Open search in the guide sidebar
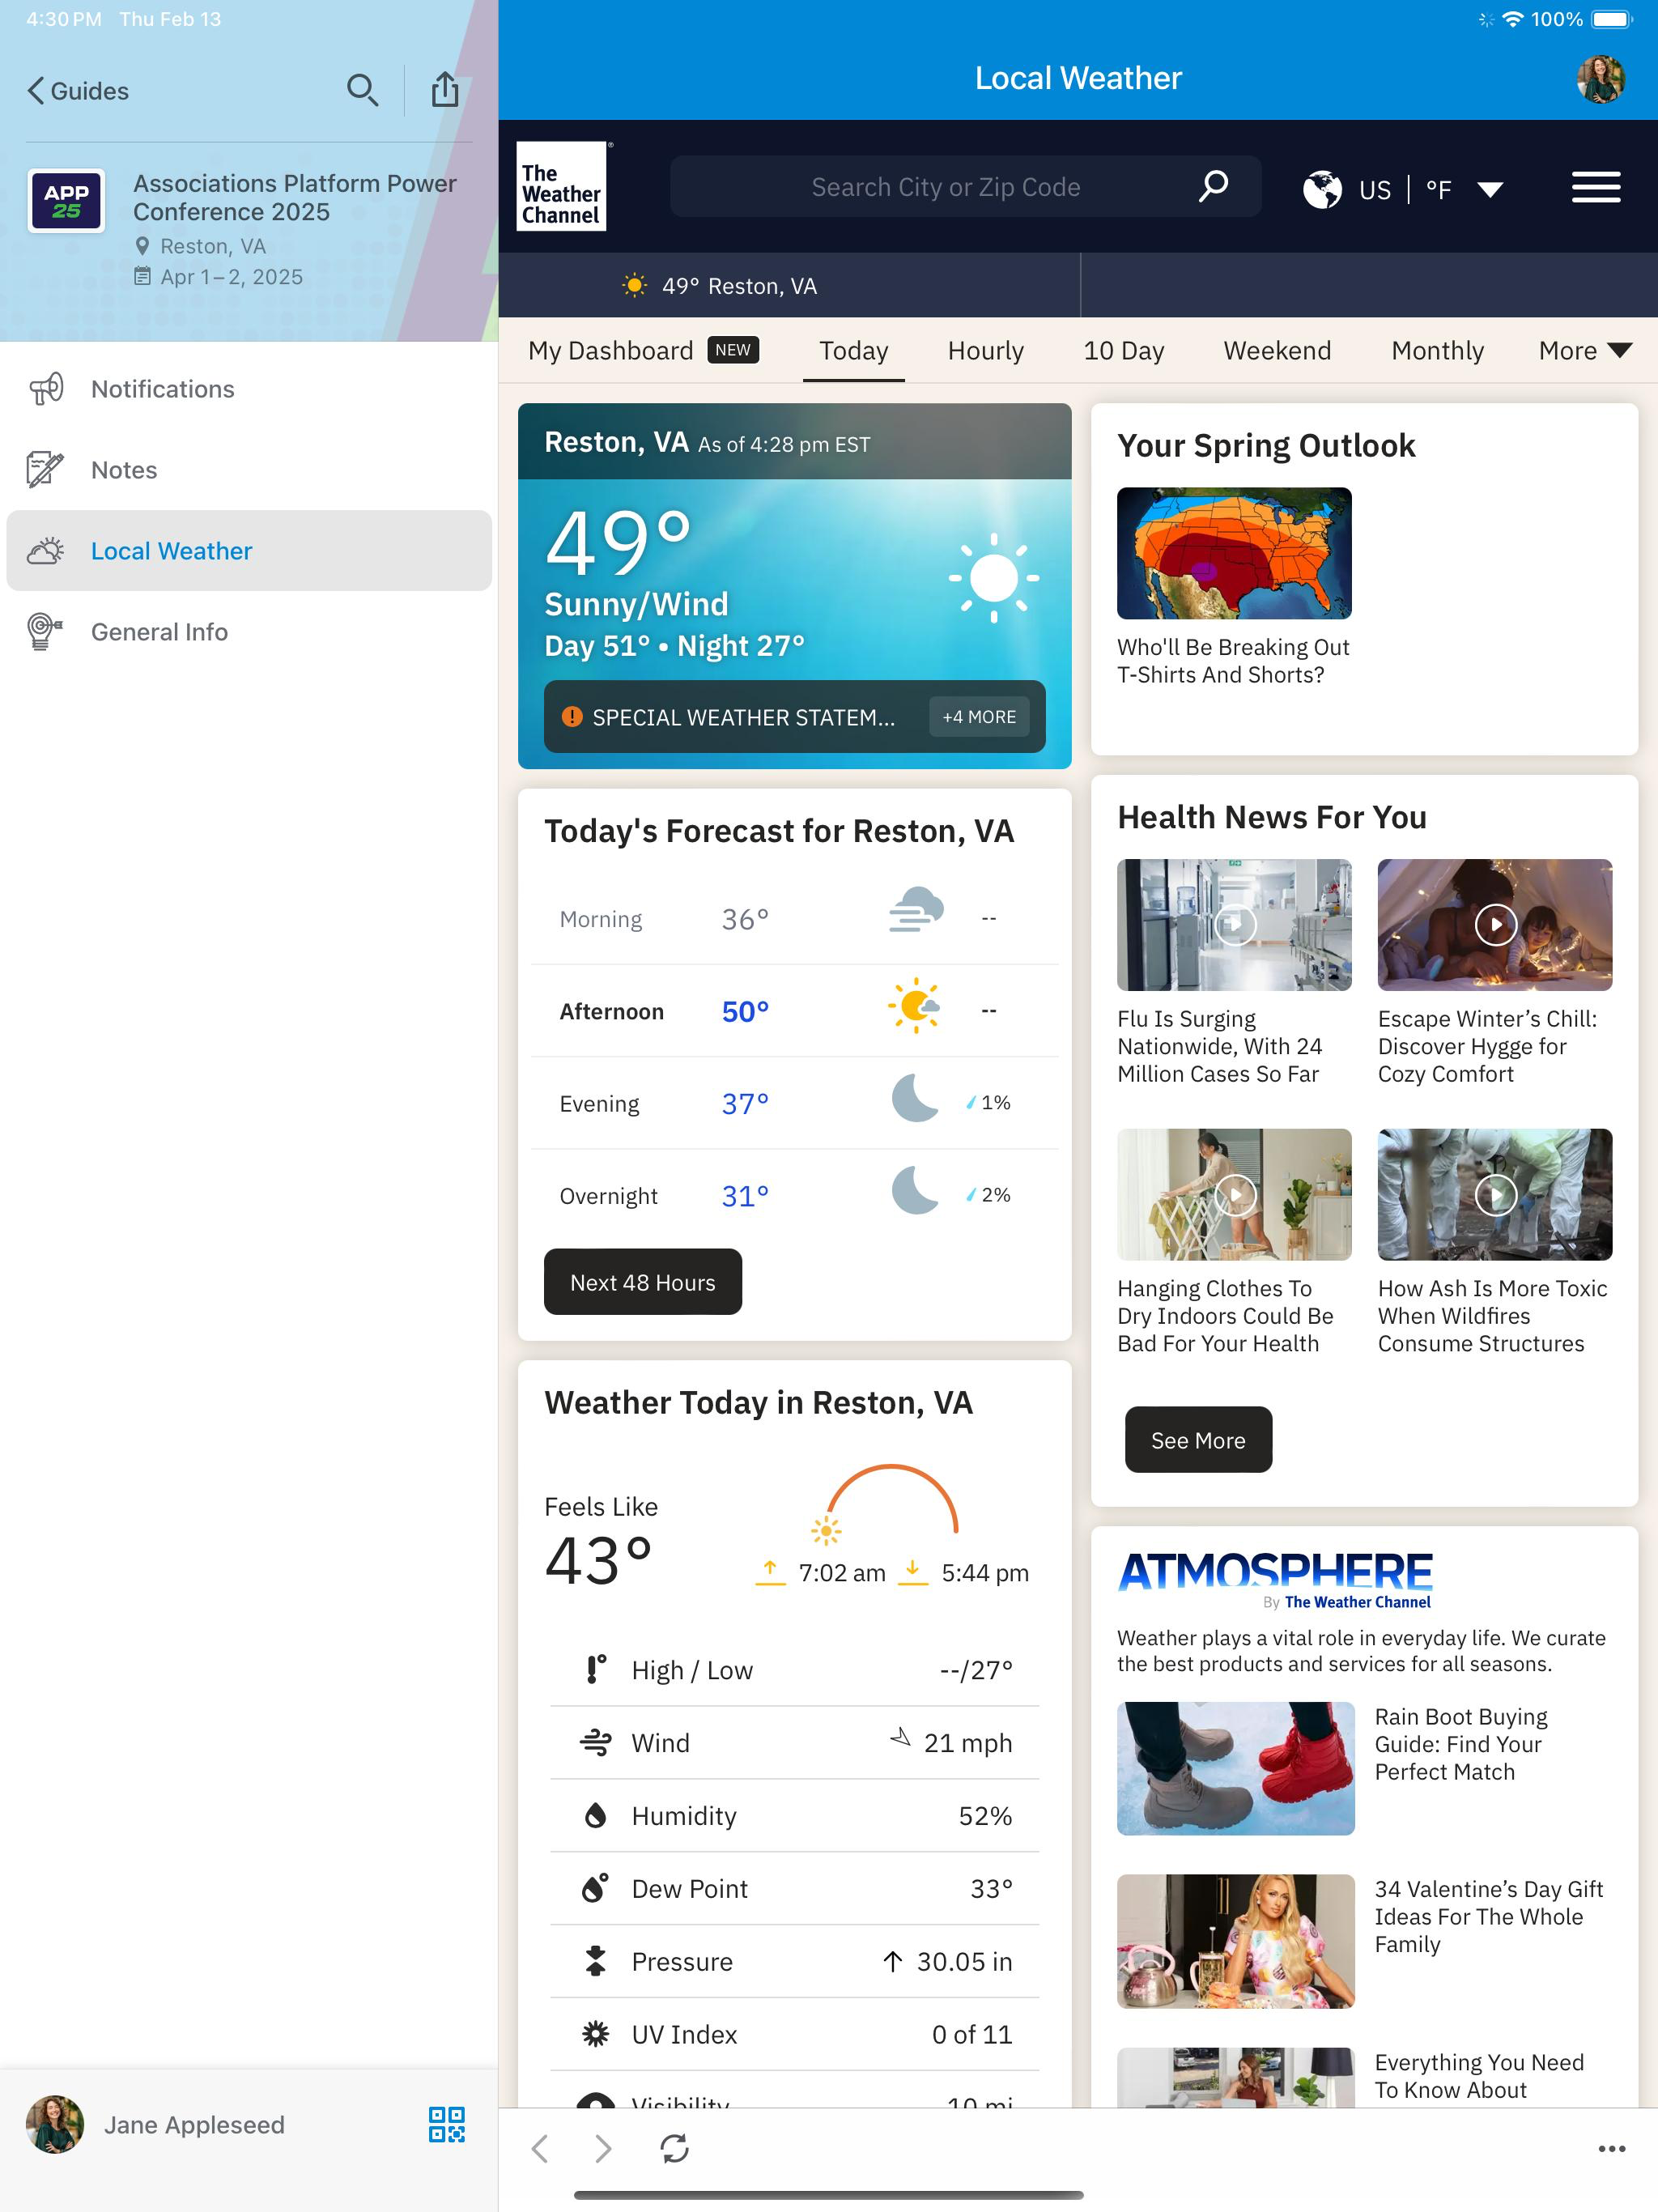 [362, 91]
